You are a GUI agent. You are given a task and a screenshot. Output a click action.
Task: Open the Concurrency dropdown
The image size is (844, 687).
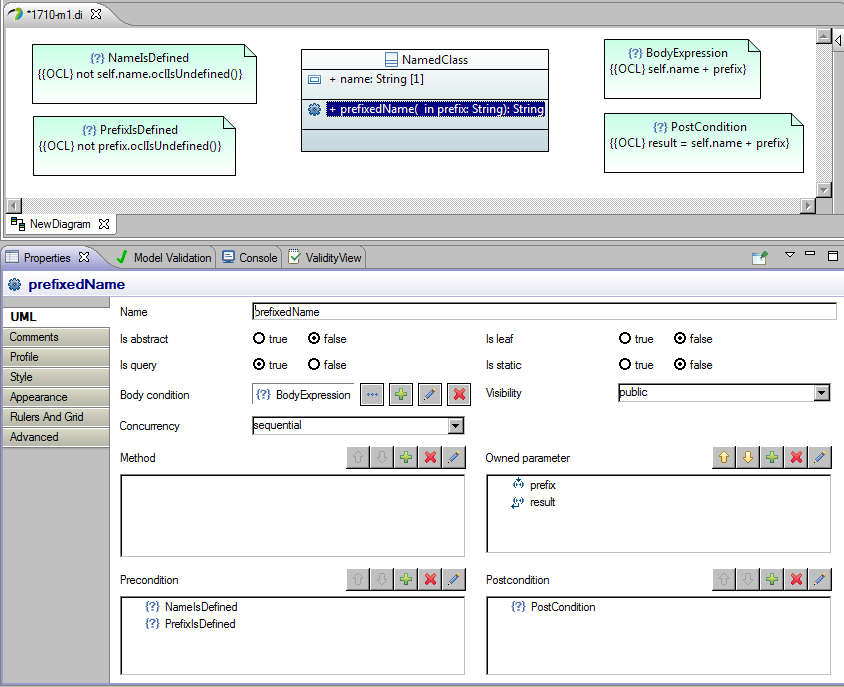point(455,426)
